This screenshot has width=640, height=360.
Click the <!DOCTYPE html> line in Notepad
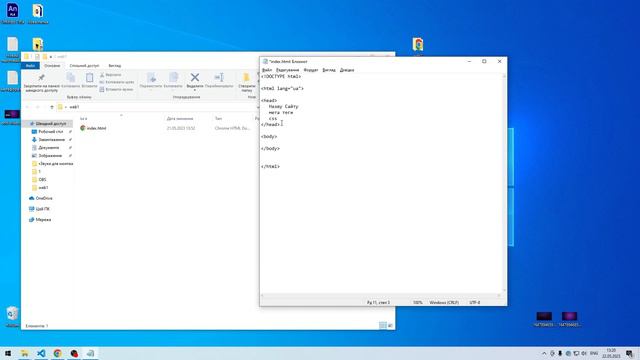(281, 76)
